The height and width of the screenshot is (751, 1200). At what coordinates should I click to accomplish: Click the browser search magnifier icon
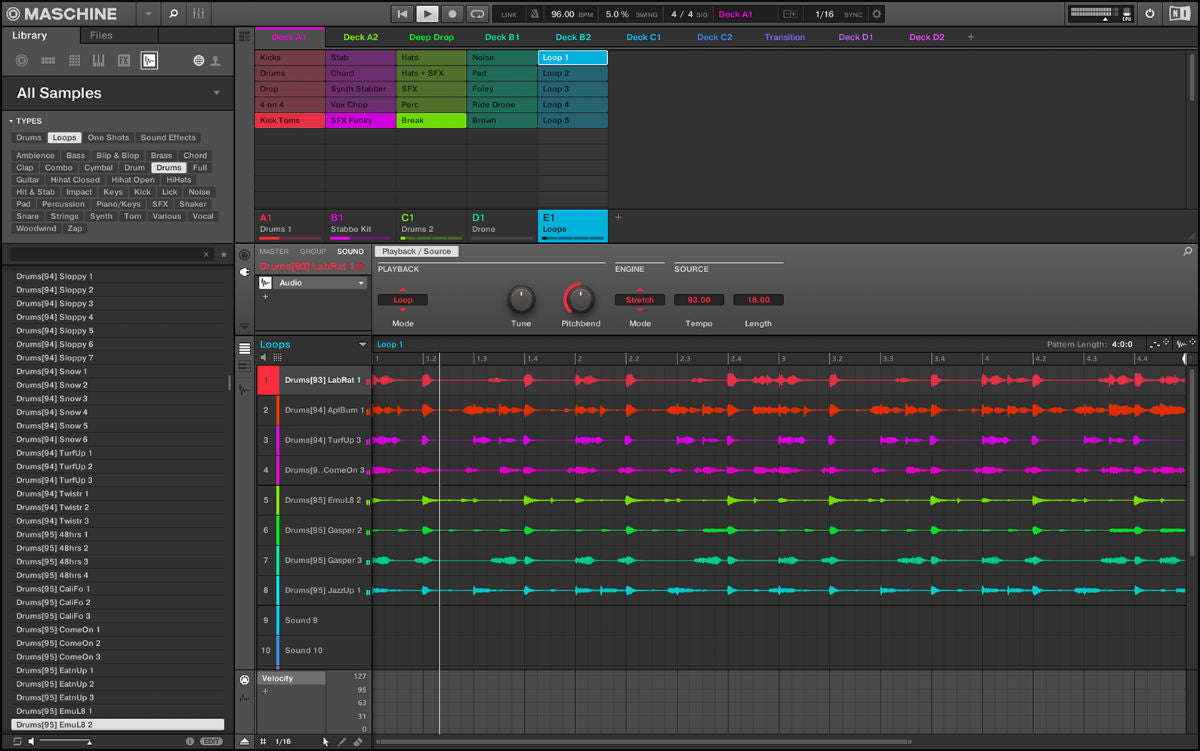click(173, 14)
